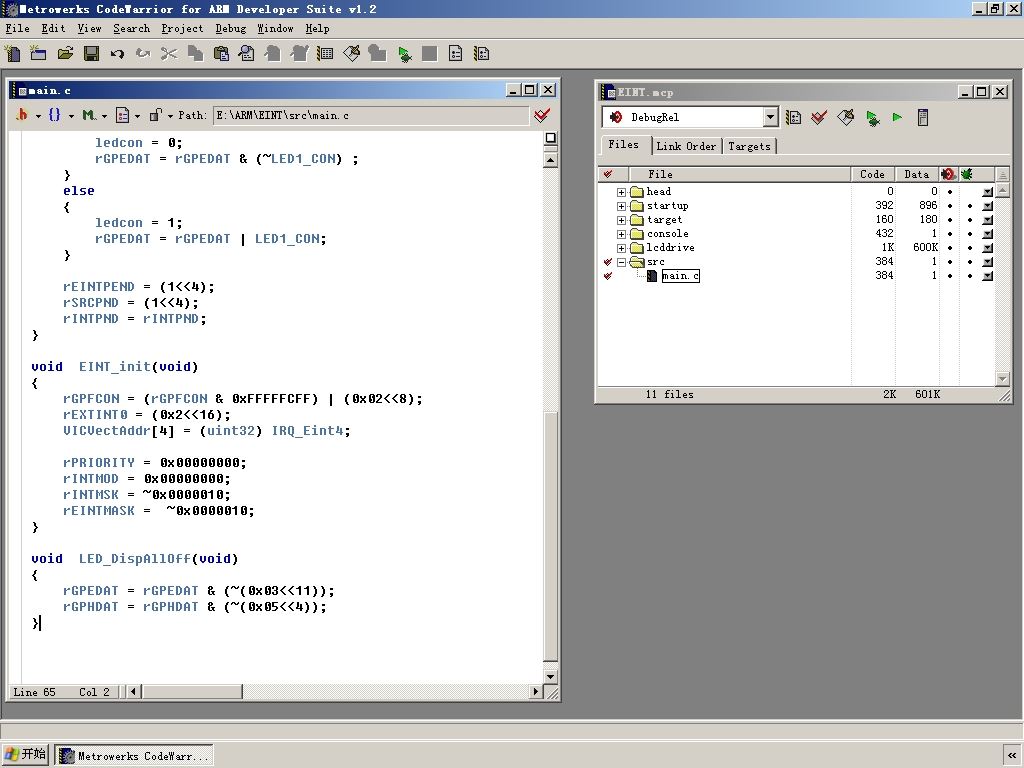Open the Debug menu

231,29
